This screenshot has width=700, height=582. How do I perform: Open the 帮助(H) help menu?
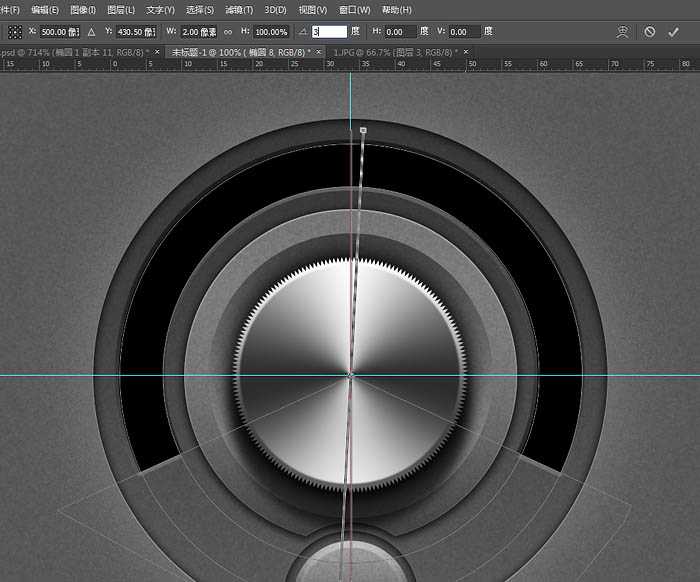pyautogui.click(x=397, y=10)
